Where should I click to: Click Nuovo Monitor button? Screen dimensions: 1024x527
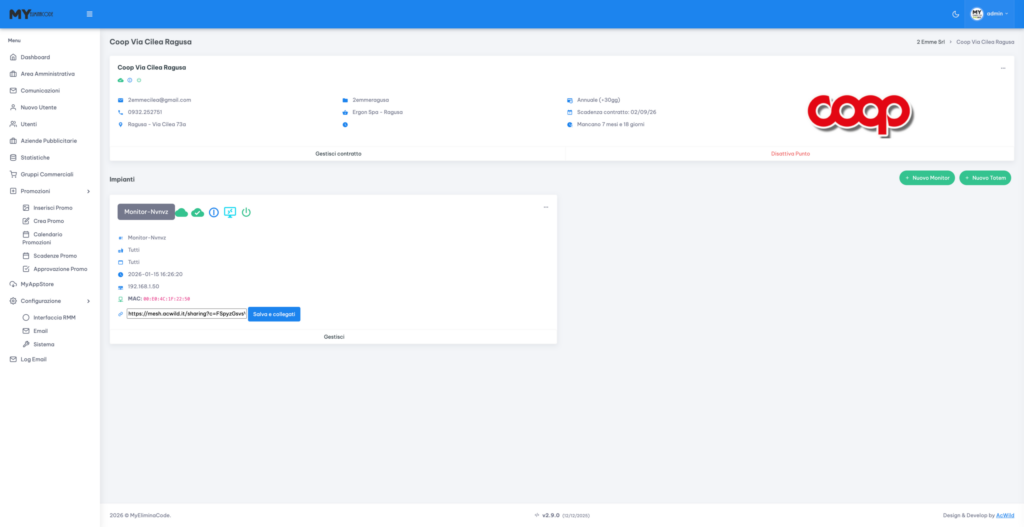927,178
